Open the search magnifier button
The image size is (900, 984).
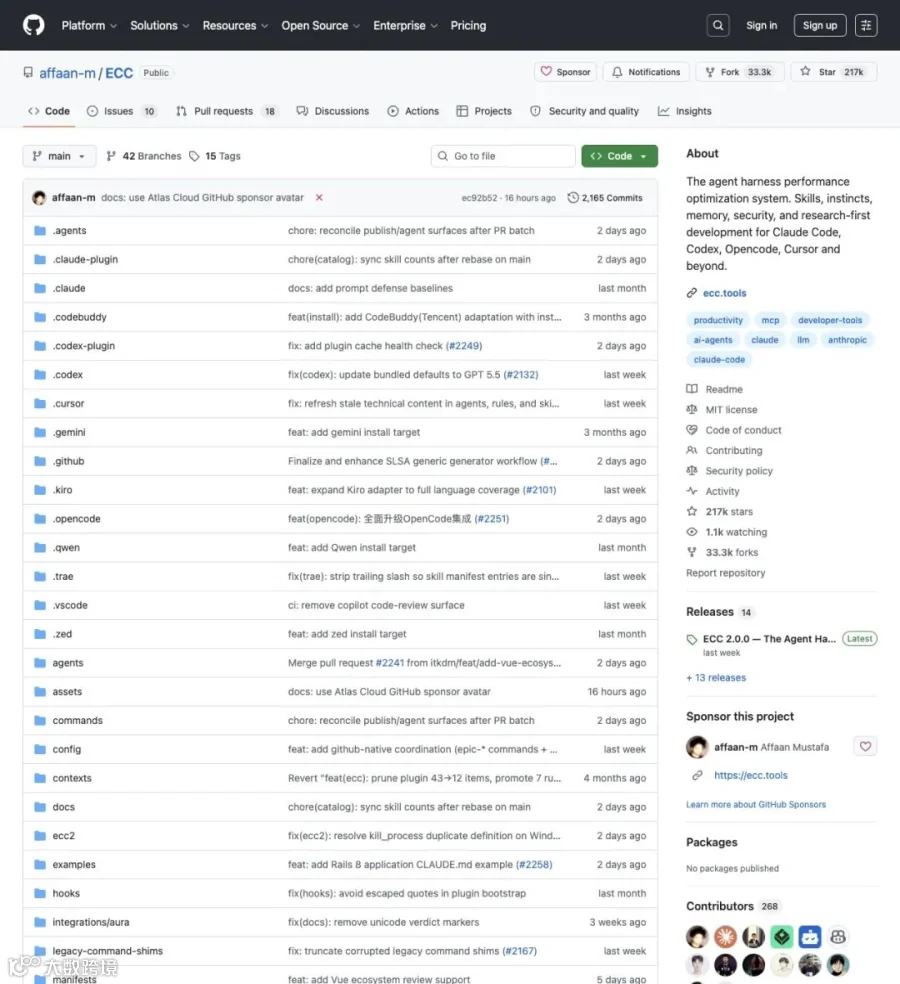click(x=717, y=25)
